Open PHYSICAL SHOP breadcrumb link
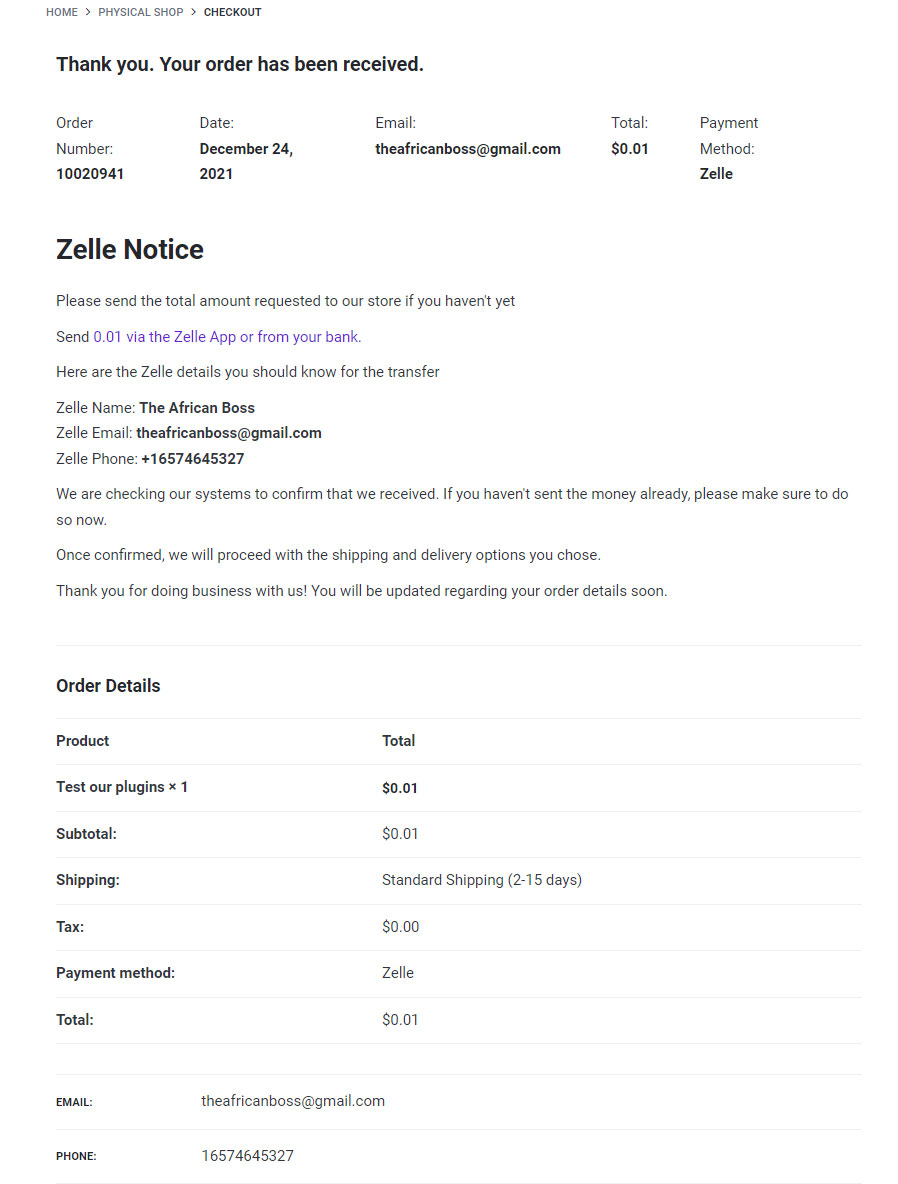The width and height of the screenshot is (898, 1184). (140, 12)
